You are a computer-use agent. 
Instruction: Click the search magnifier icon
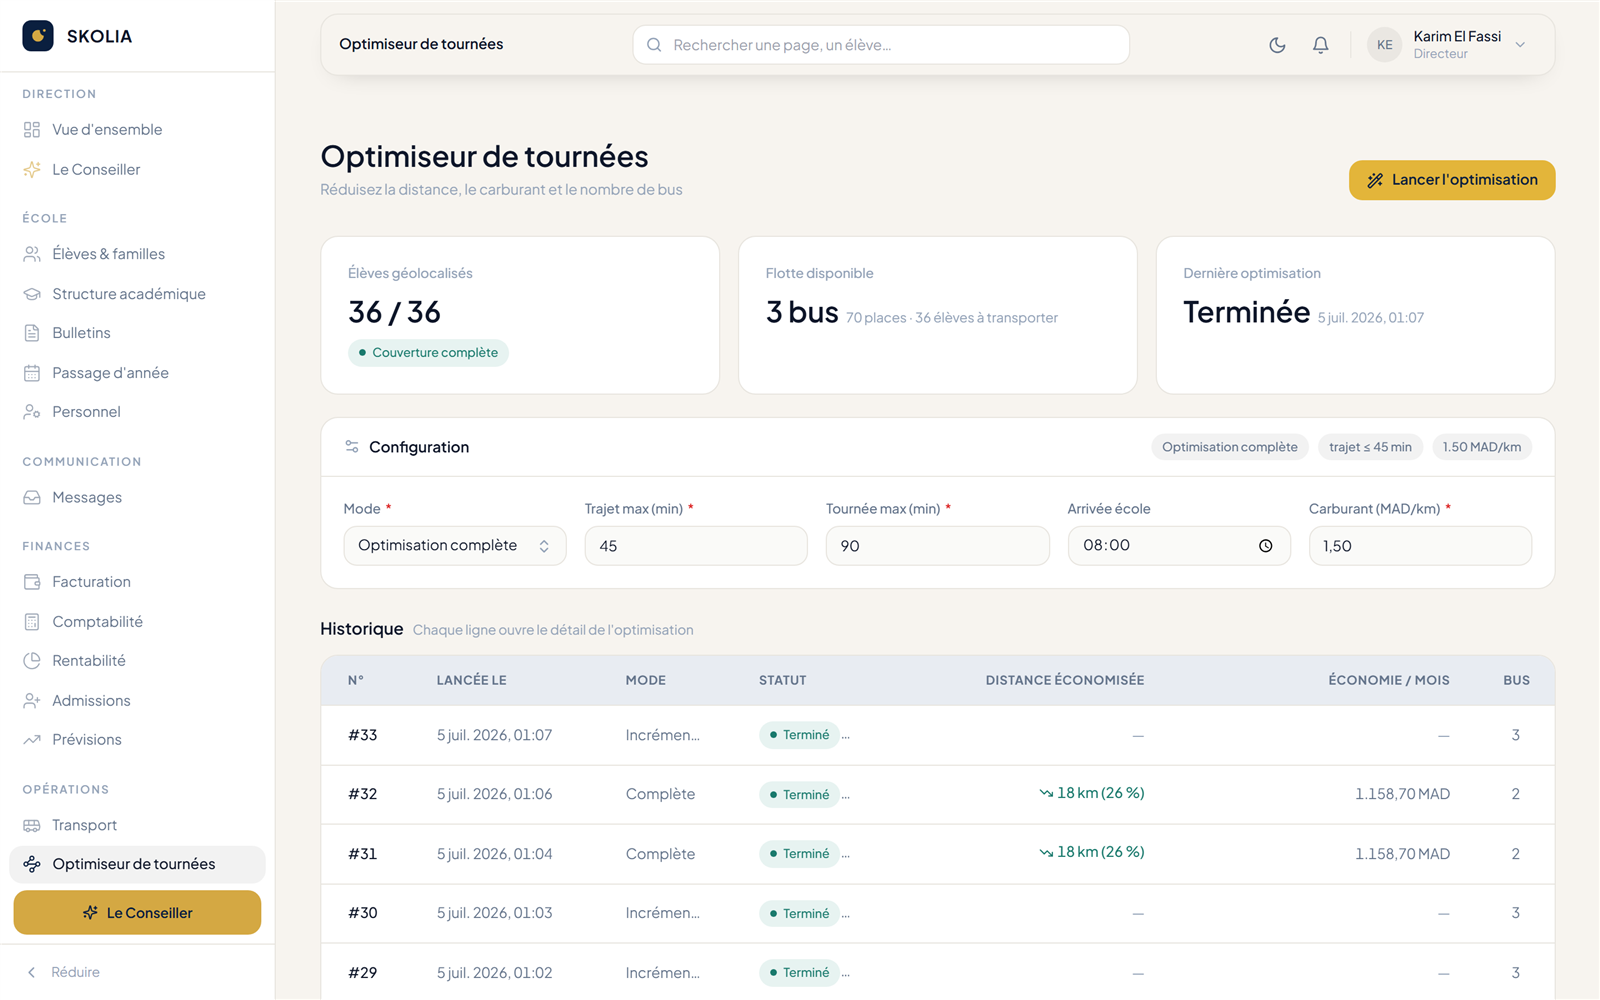[654, 45]
